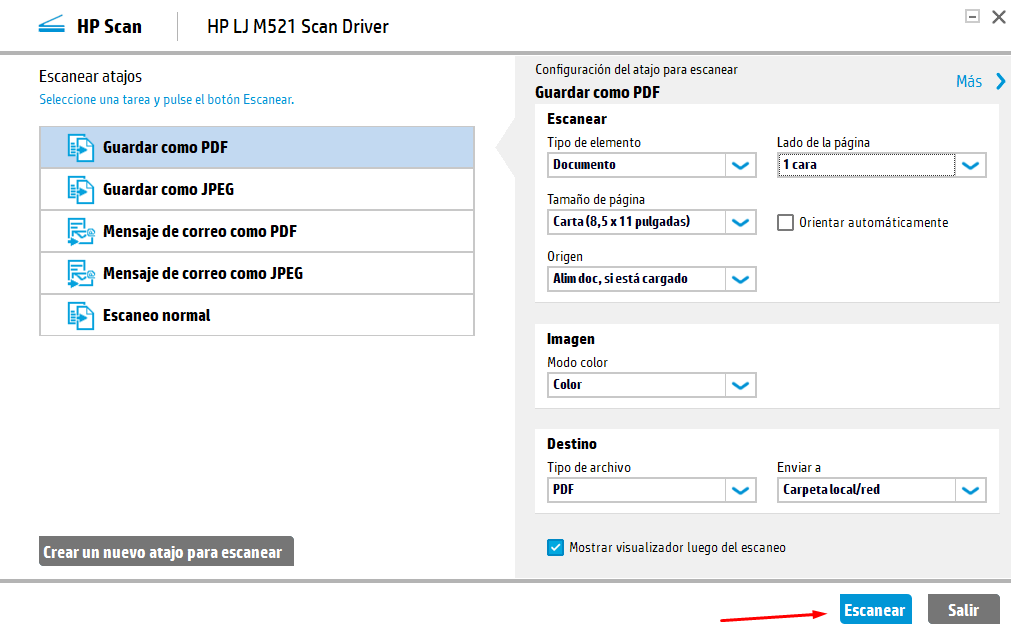The height and width of the screenshot is (631, 1011).
Task: Open Tamaño de página dropdown arrow
Action: 740,222
